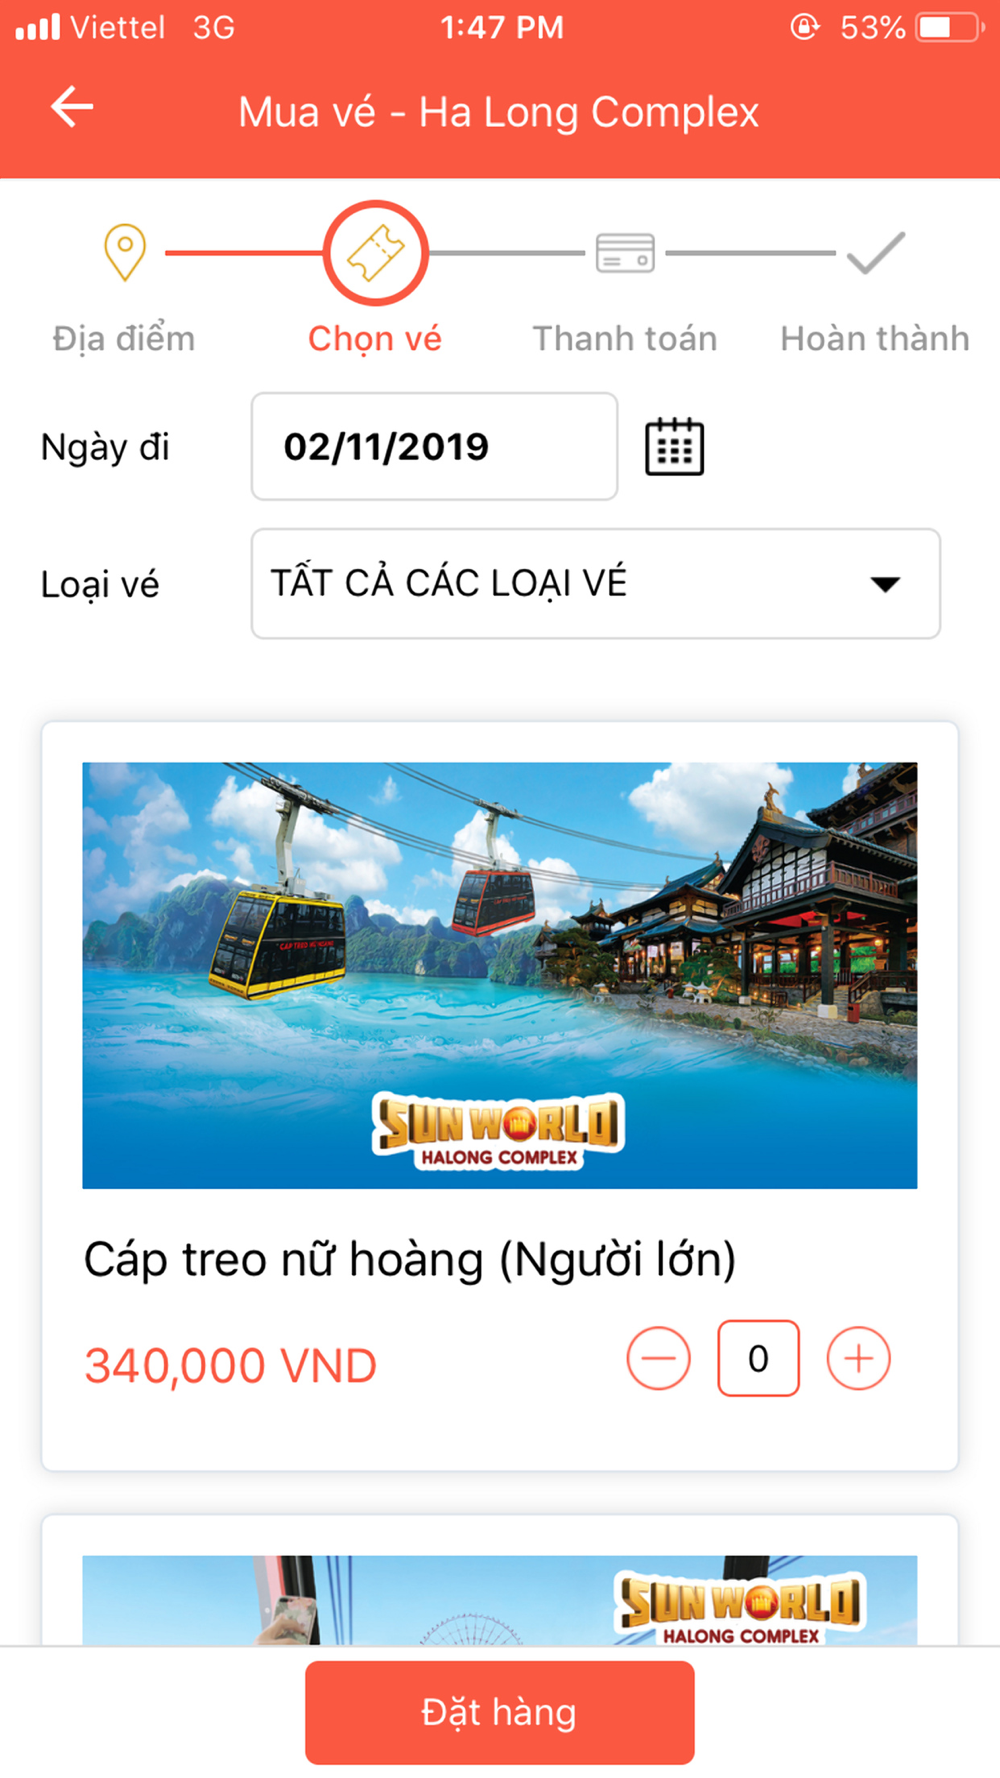Open Cáp treo nữ hoàng ticket title
1000x1778 pixels.
[410, 1259]
